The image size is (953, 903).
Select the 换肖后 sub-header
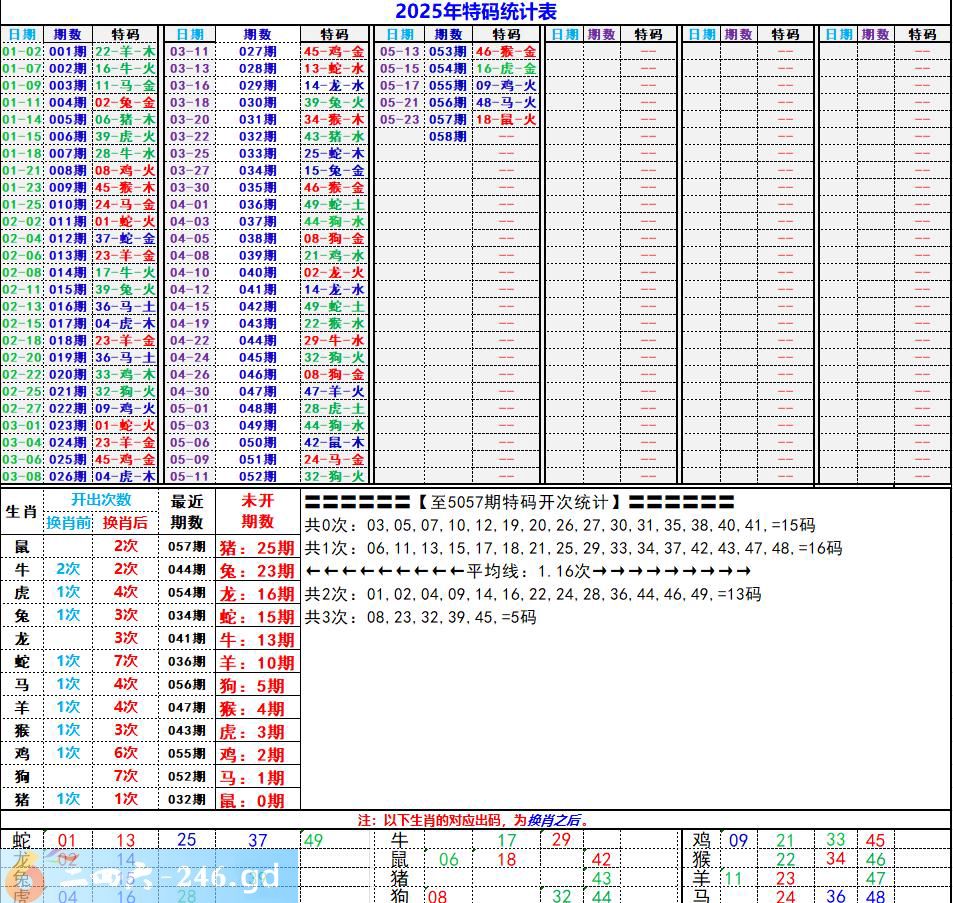point(125,523)
